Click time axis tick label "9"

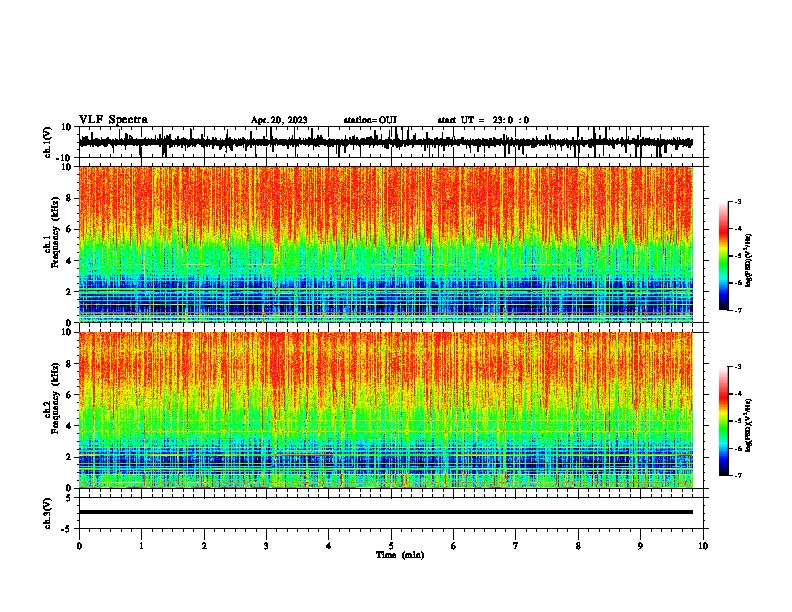click(x=640, y=546)
